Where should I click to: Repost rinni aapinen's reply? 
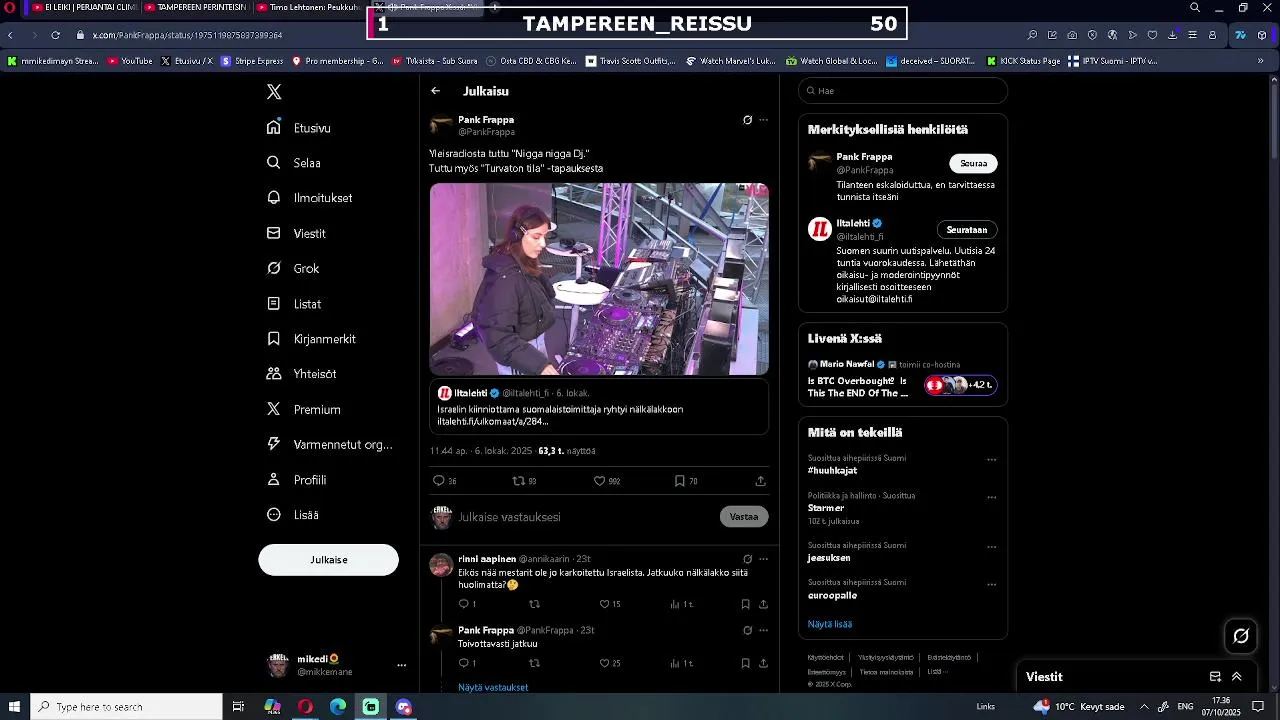pyautogui.click(x=534, y=604)
